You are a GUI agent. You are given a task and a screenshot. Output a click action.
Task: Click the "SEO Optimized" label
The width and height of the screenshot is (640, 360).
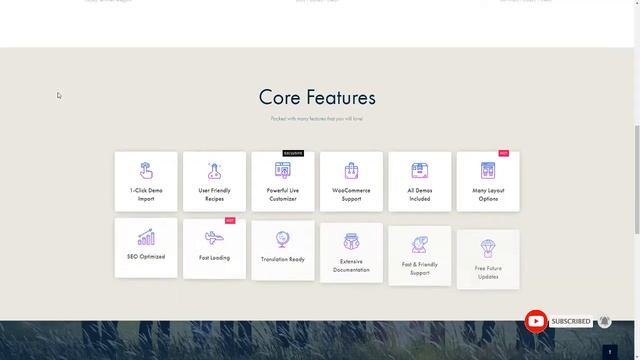point(146,257)
